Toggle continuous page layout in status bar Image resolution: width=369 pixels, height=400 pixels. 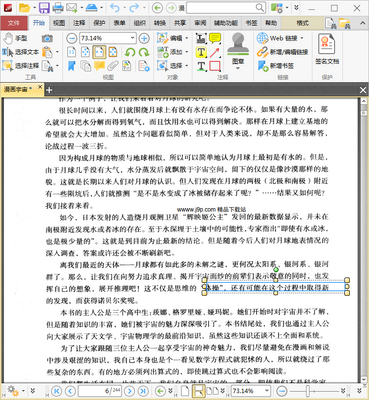(x=199, y=391)
